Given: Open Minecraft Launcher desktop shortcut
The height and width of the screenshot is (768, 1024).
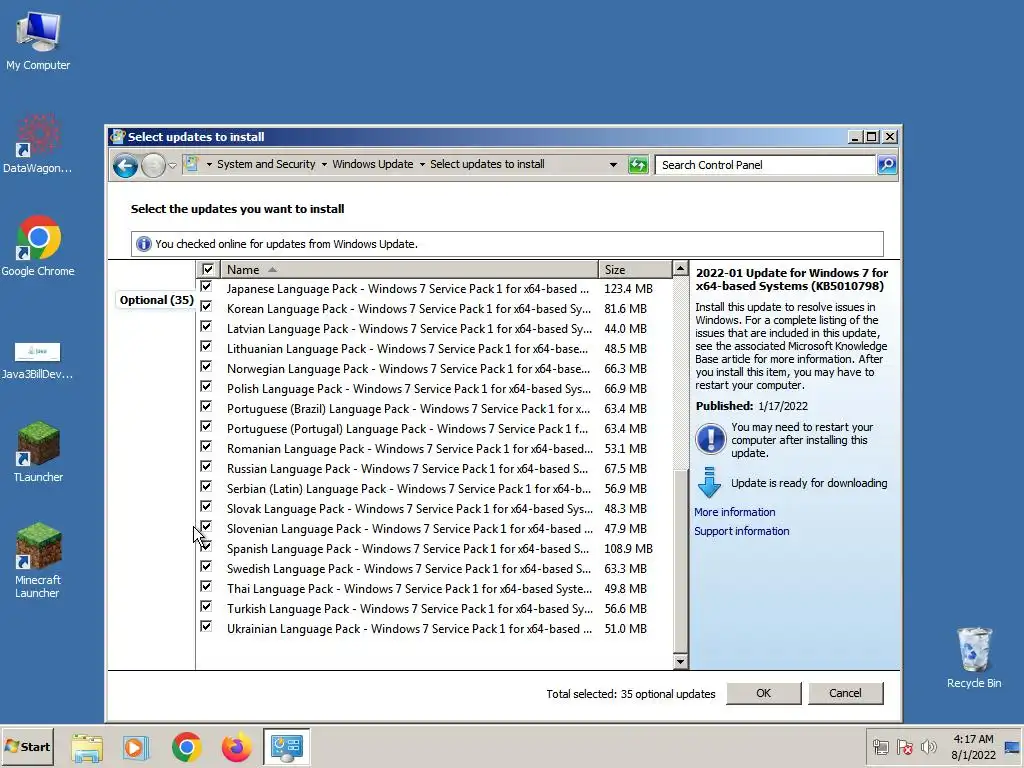Looking at the screenshot, I should (38, 560).
